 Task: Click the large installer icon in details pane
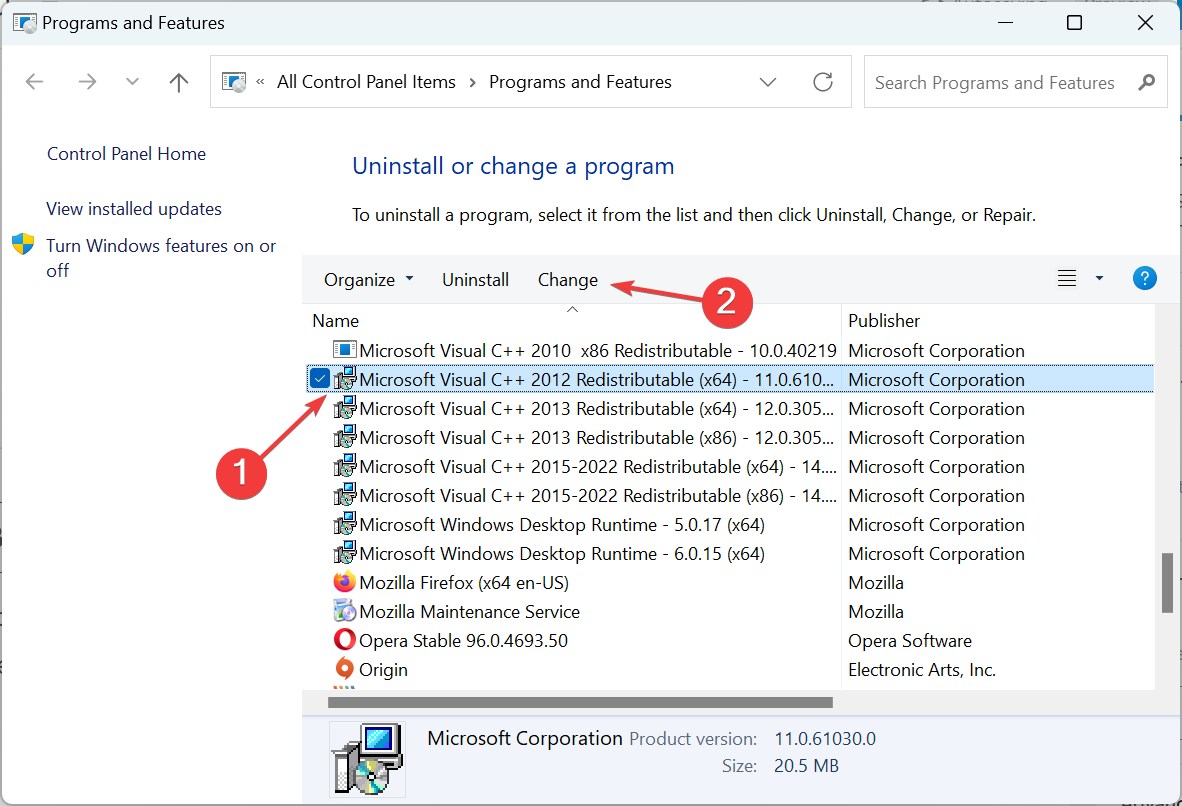coord(367,758)
